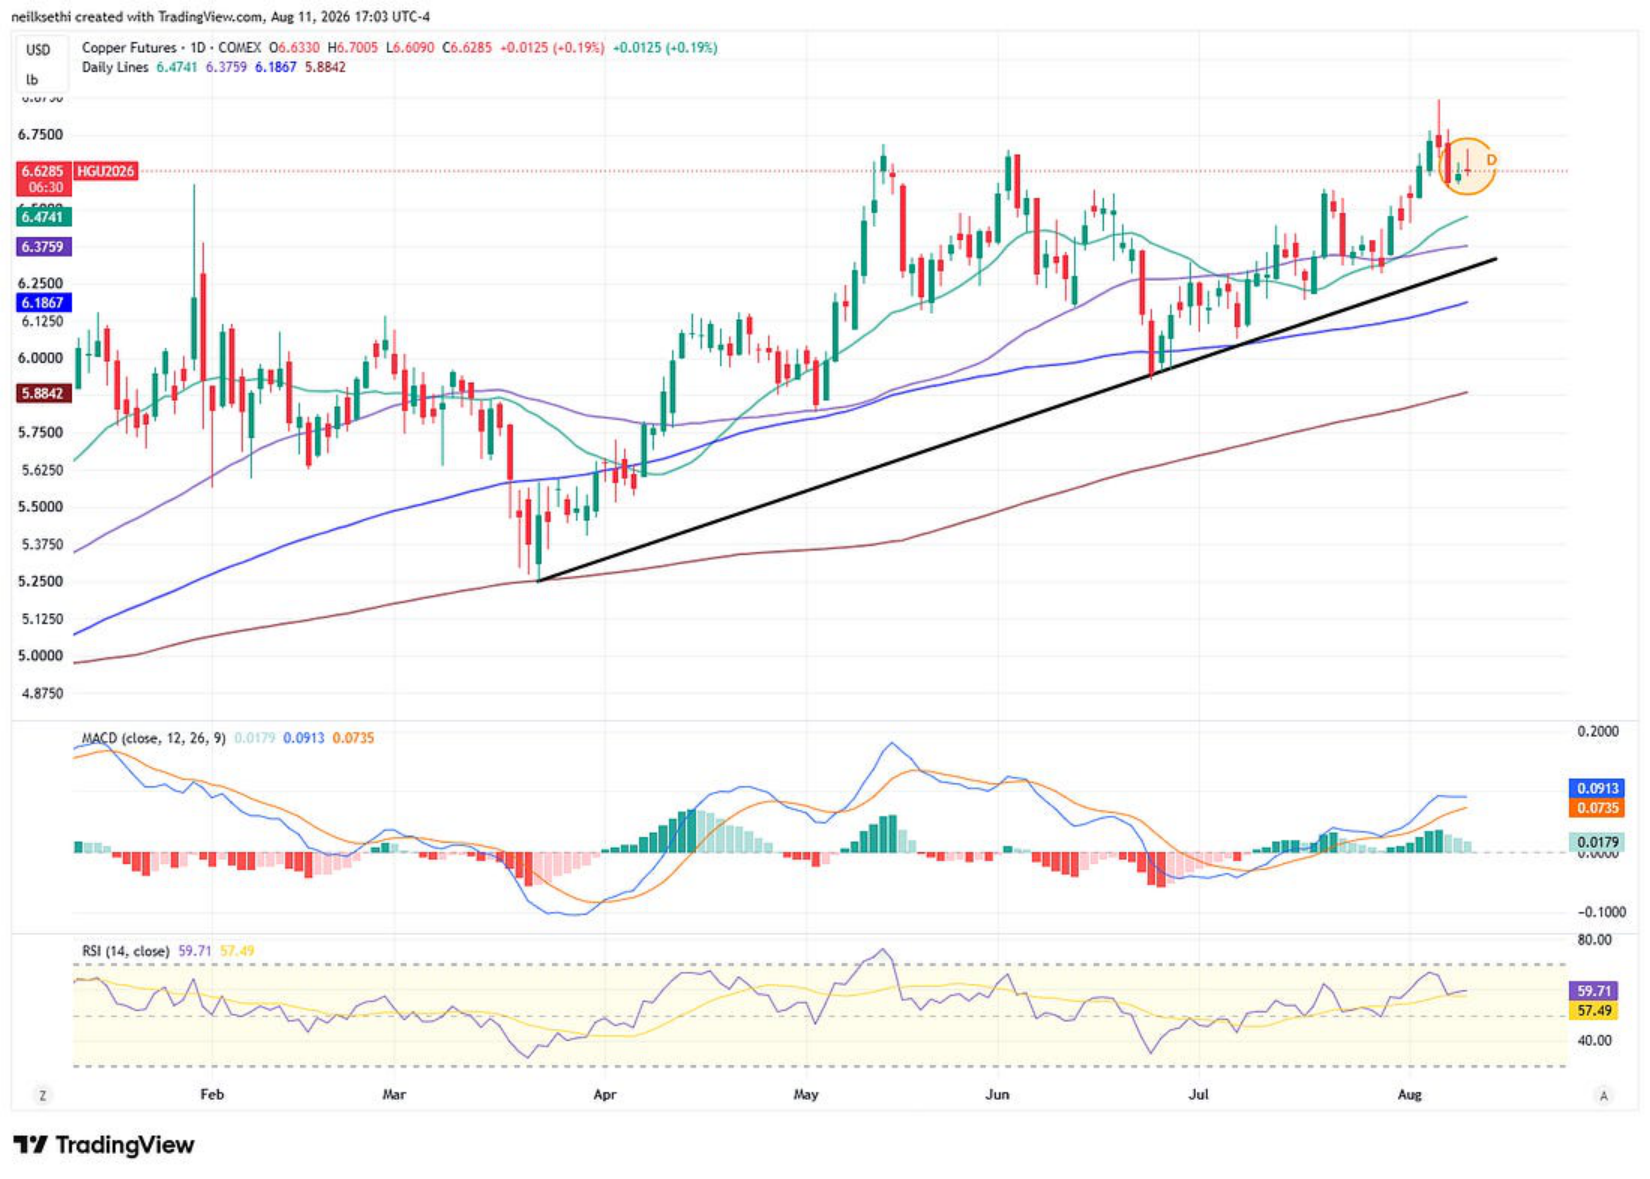Click the Jun label on time axis
This screenshot has height=1179, width=1650.
(997, 1095)
